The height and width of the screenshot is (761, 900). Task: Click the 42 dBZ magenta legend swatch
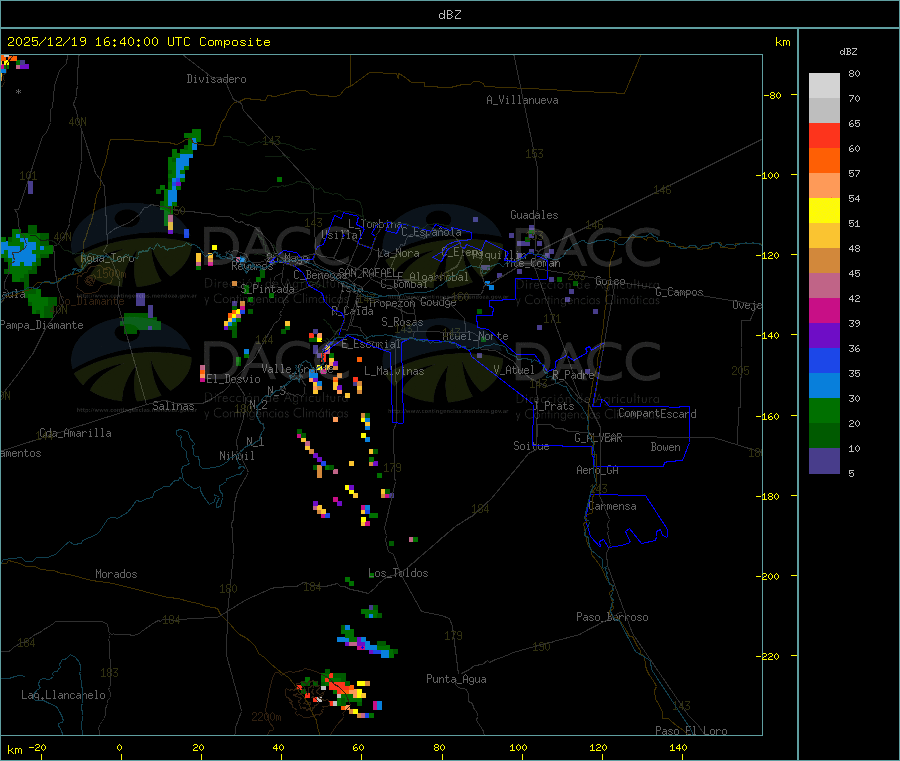[x=824, y=310]
